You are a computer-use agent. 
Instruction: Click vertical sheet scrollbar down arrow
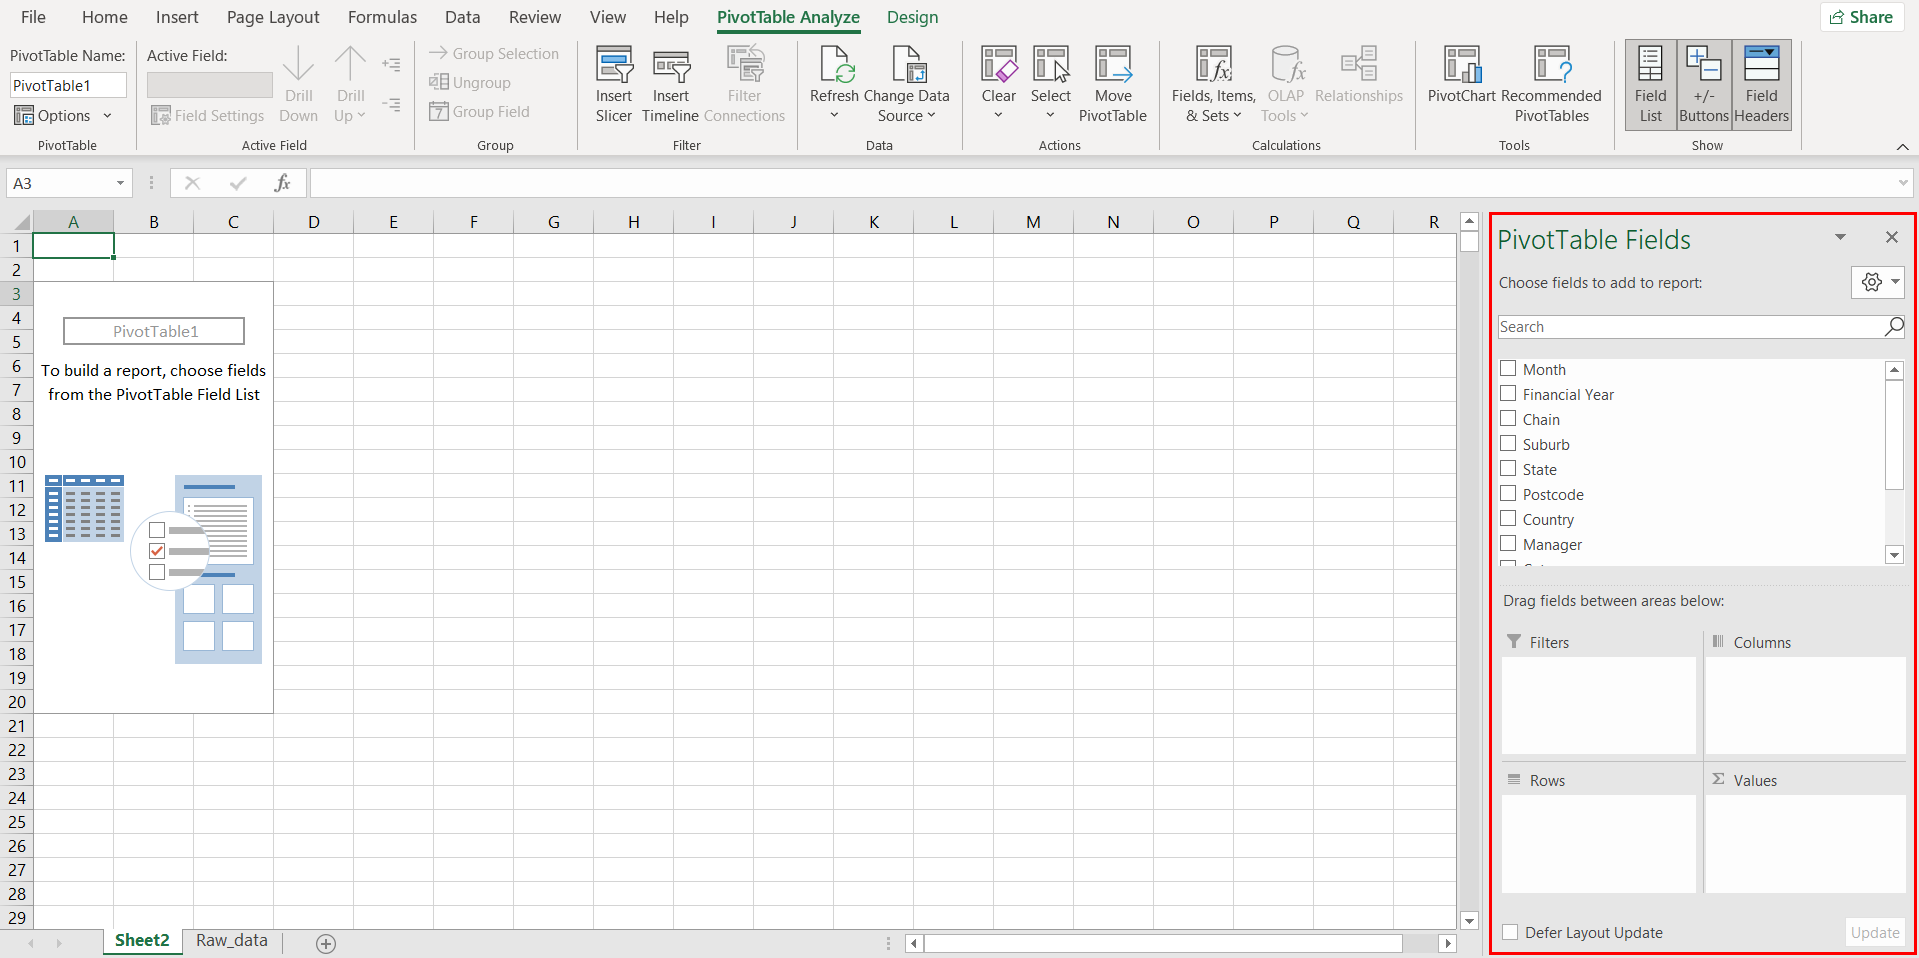pyautogui.click(x=1469, y=921)
